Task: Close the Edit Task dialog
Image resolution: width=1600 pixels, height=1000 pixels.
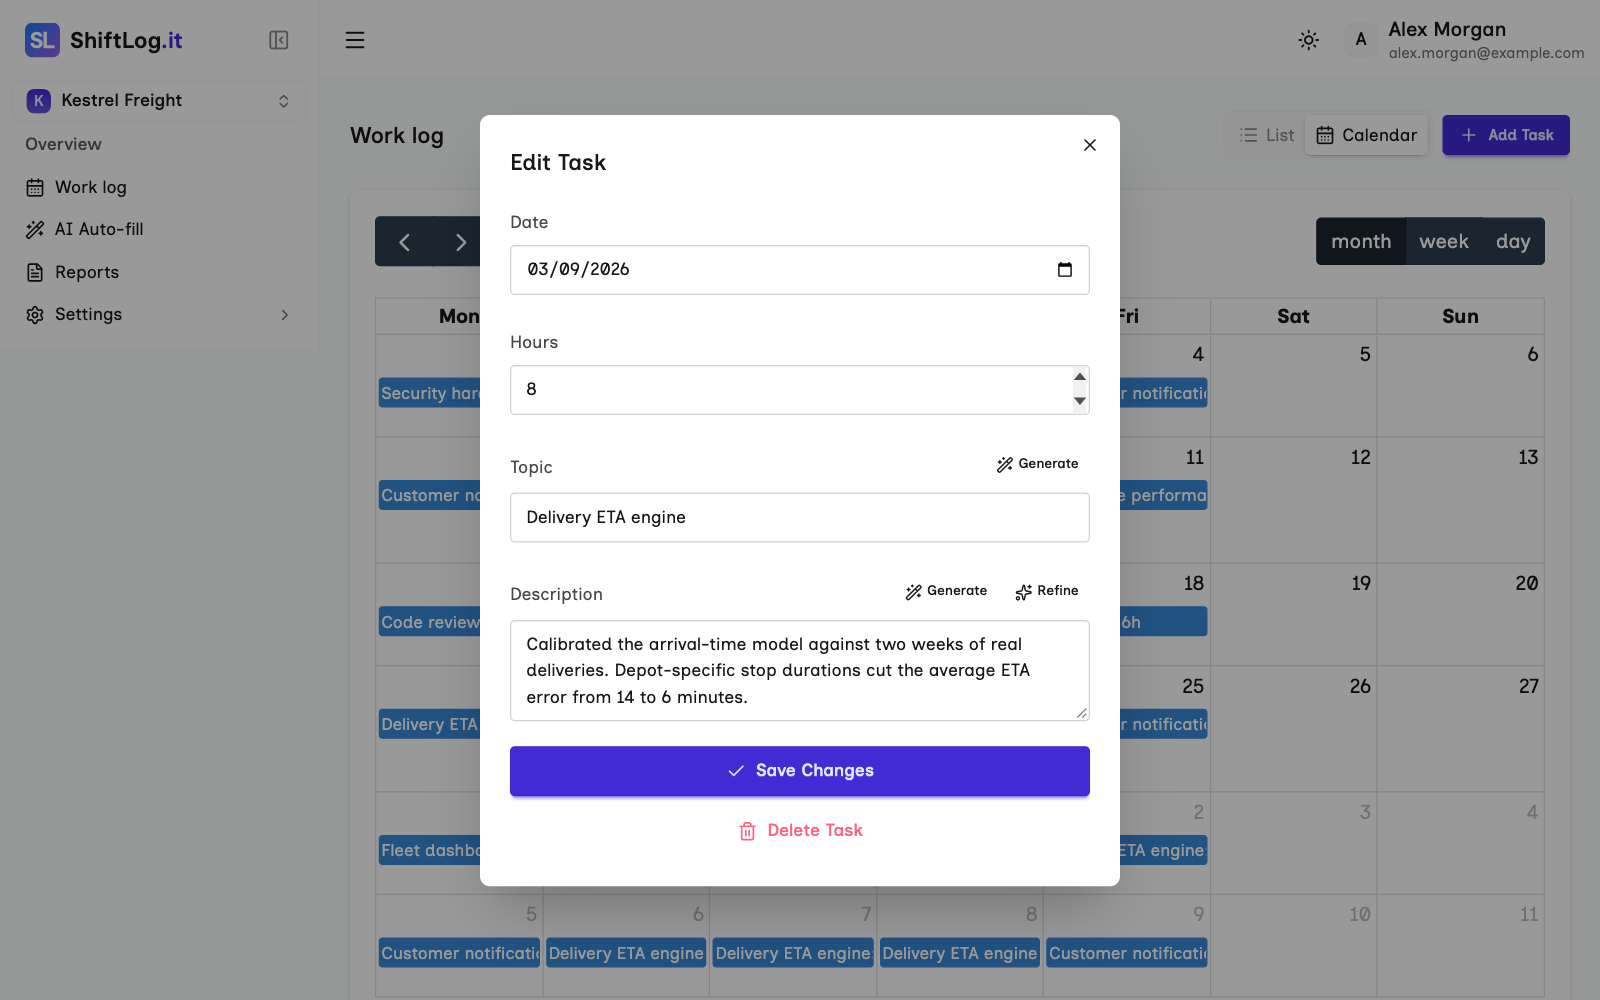Action: point(1090,145)
